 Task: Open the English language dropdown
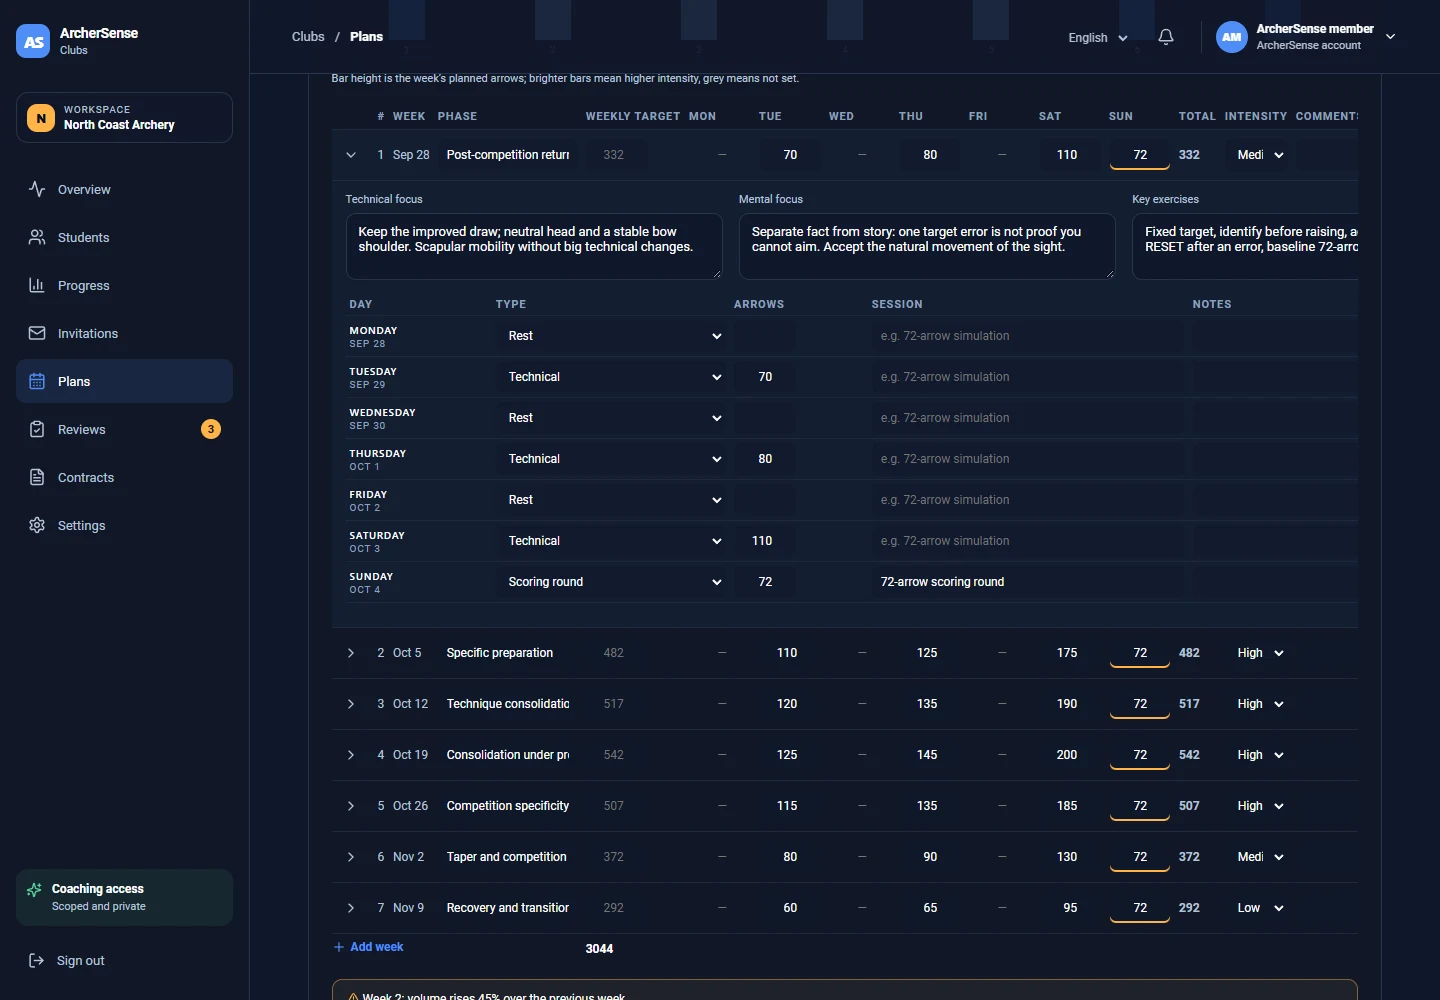[1098, 38]
